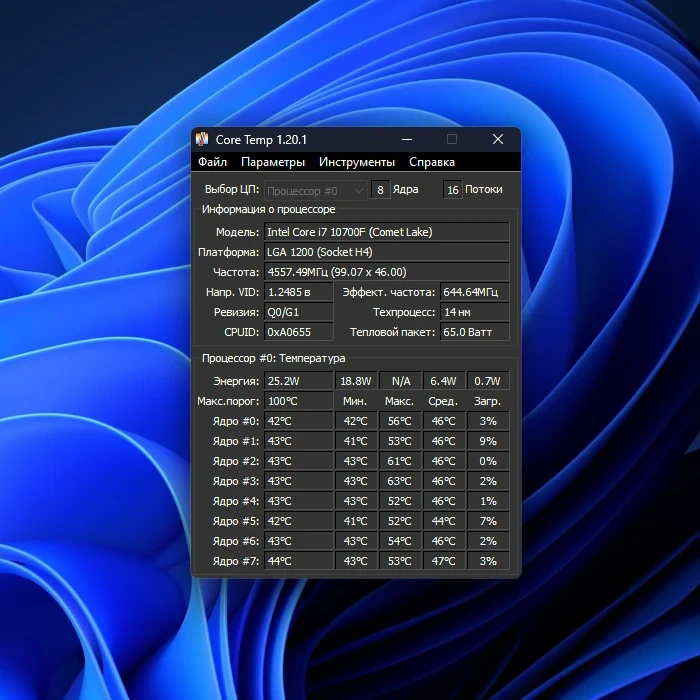700x700 pixels.
Task: Click the Core Temp 1.20.1 title text
Action: pos(261,140)
